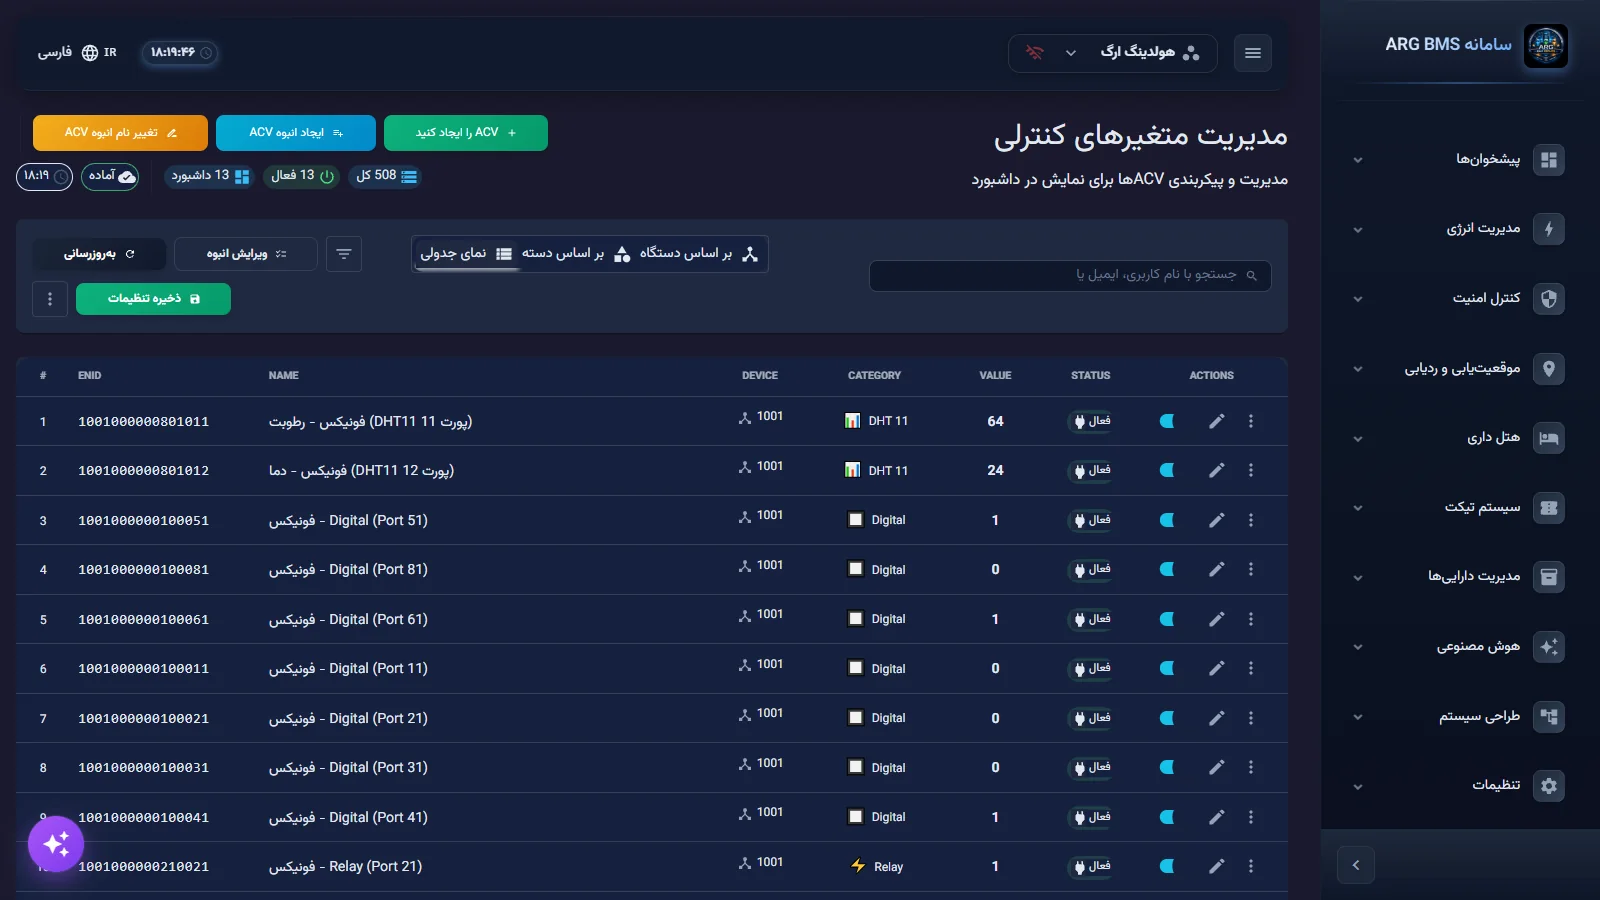This screenshot has width=1600, height=900.
Task: Click the search by username input field
Action: pos(1070,275)
